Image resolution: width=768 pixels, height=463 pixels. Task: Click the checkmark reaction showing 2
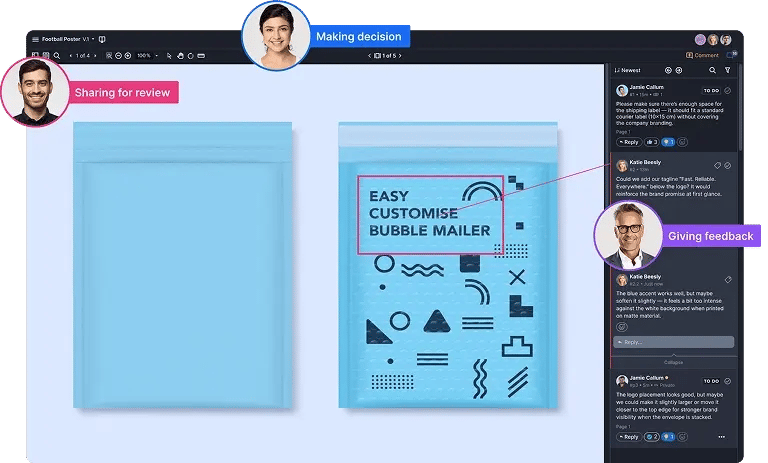[x=651, y=437]
